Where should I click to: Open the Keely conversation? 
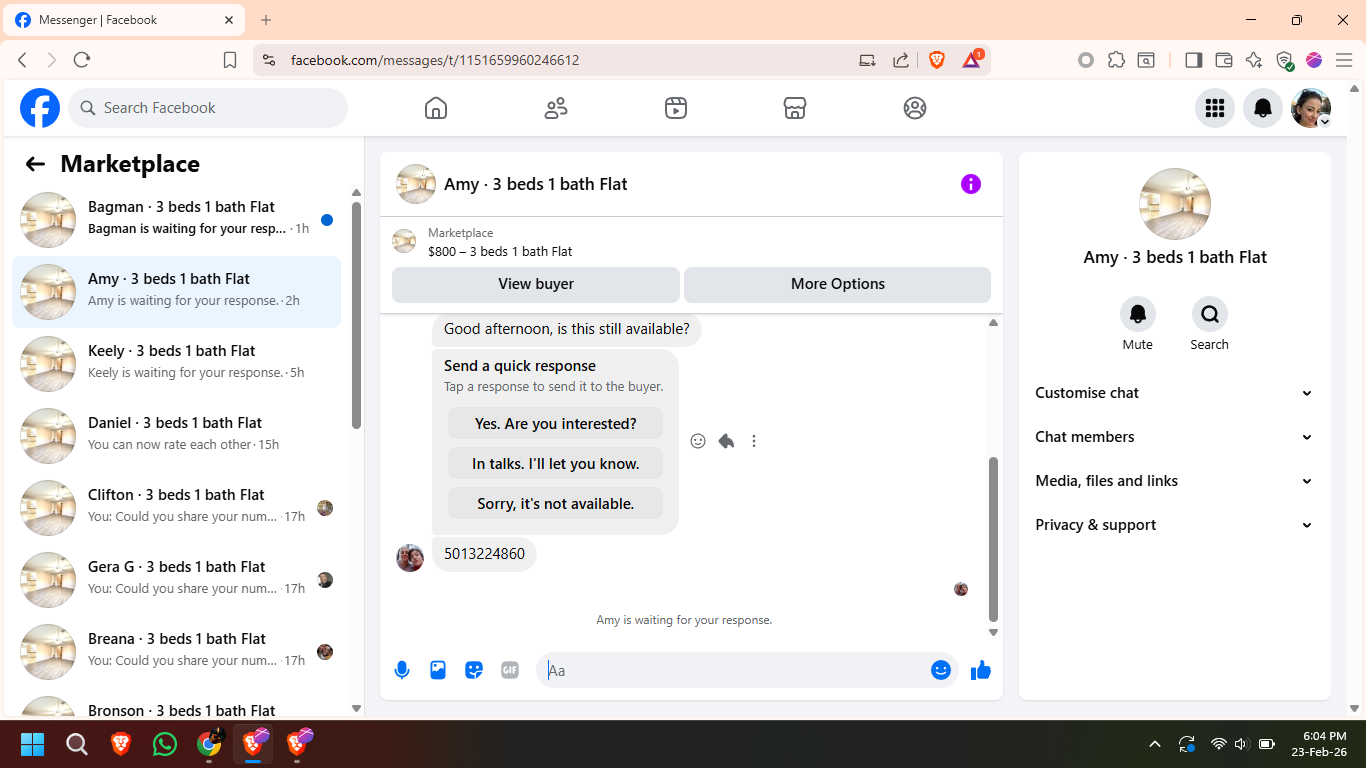click(x=176, y=364)
